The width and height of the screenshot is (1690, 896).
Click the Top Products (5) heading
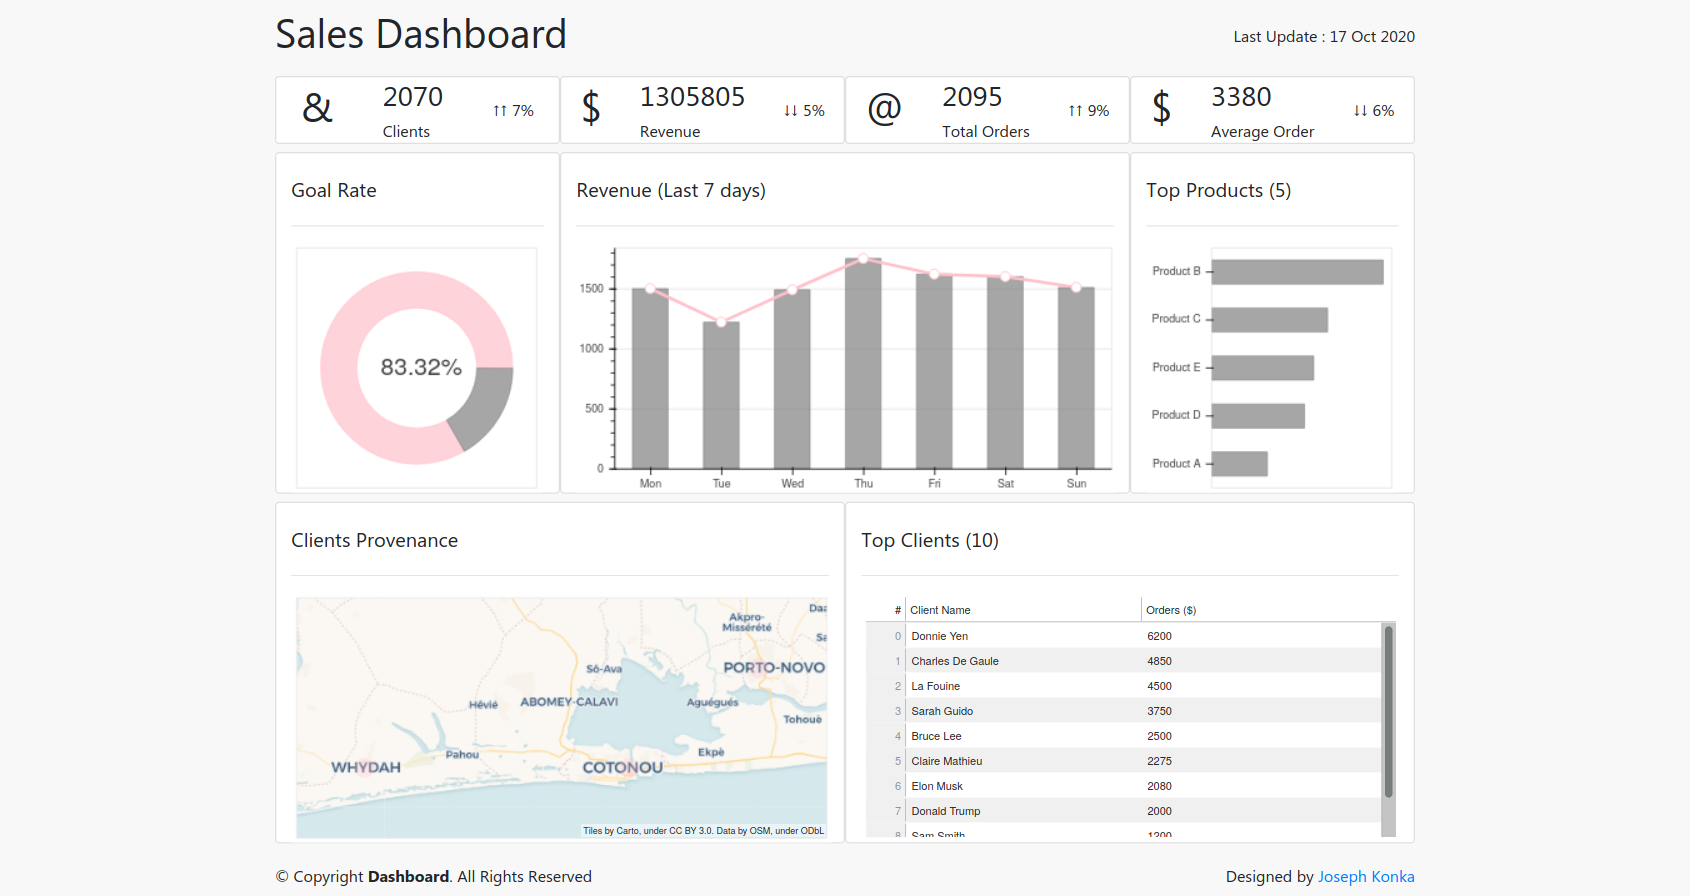coord(1218,191)
